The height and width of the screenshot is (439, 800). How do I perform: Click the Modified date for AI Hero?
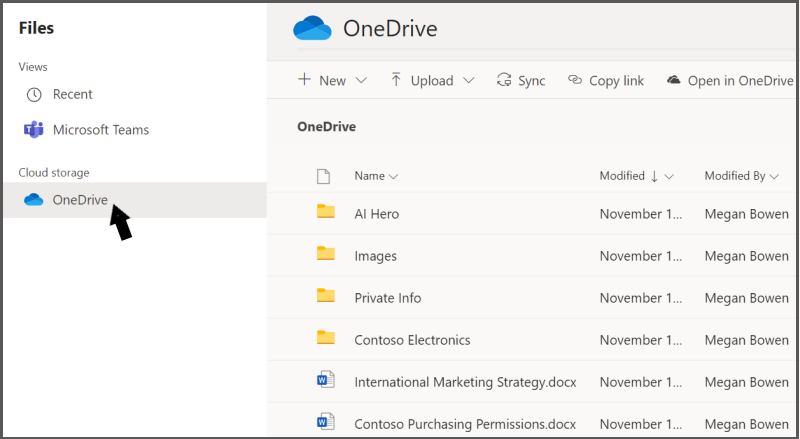tap(641, 214)
